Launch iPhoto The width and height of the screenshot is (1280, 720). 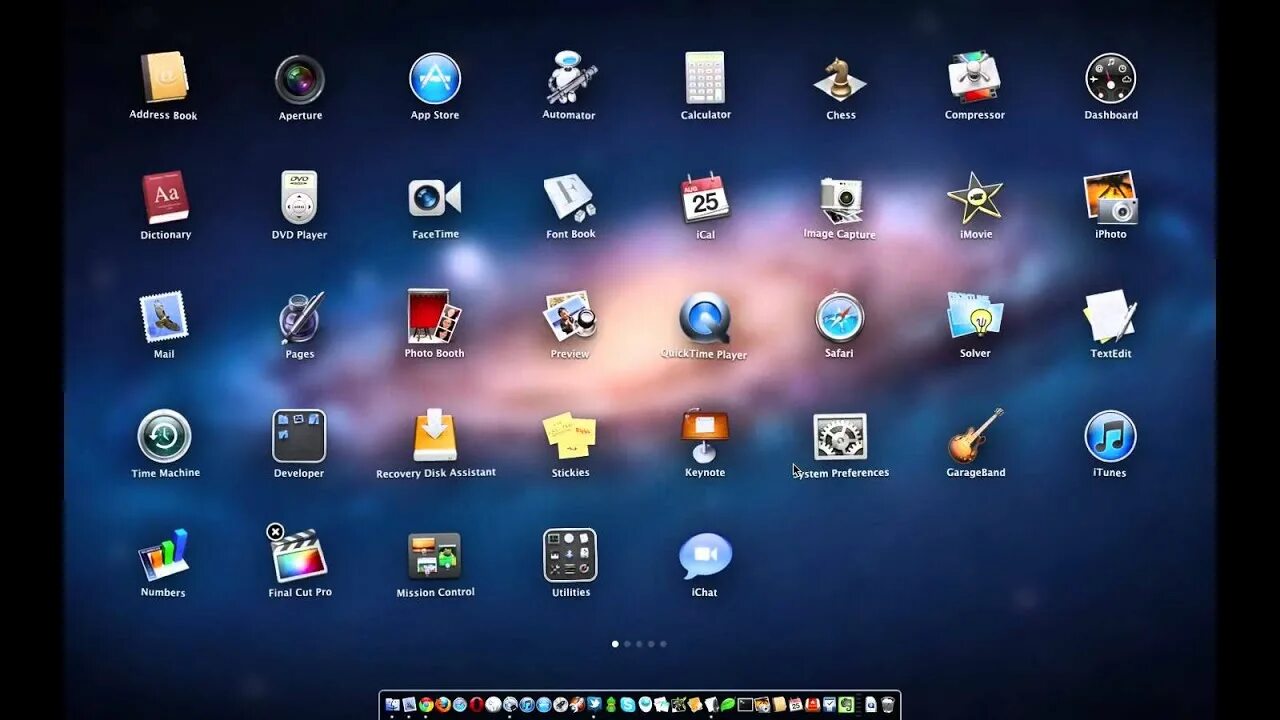click(1111, 197)
